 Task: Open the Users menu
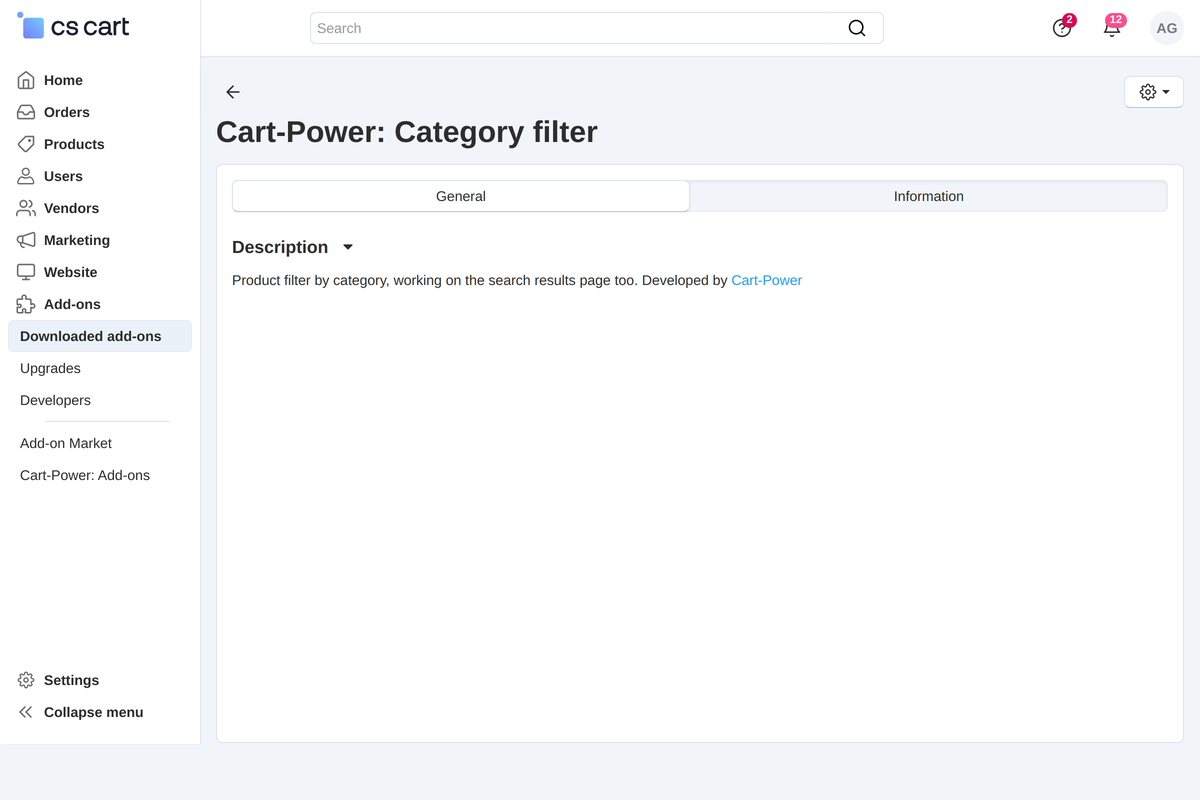(x=63, y=176)
